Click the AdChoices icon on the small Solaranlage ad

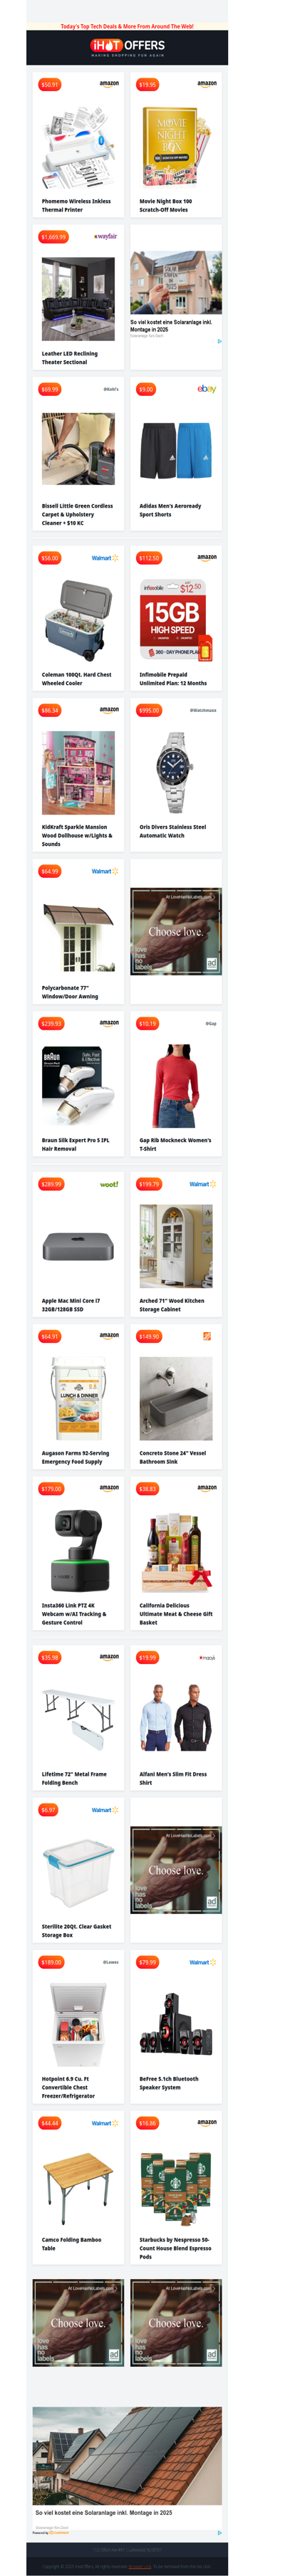point(219,341)
